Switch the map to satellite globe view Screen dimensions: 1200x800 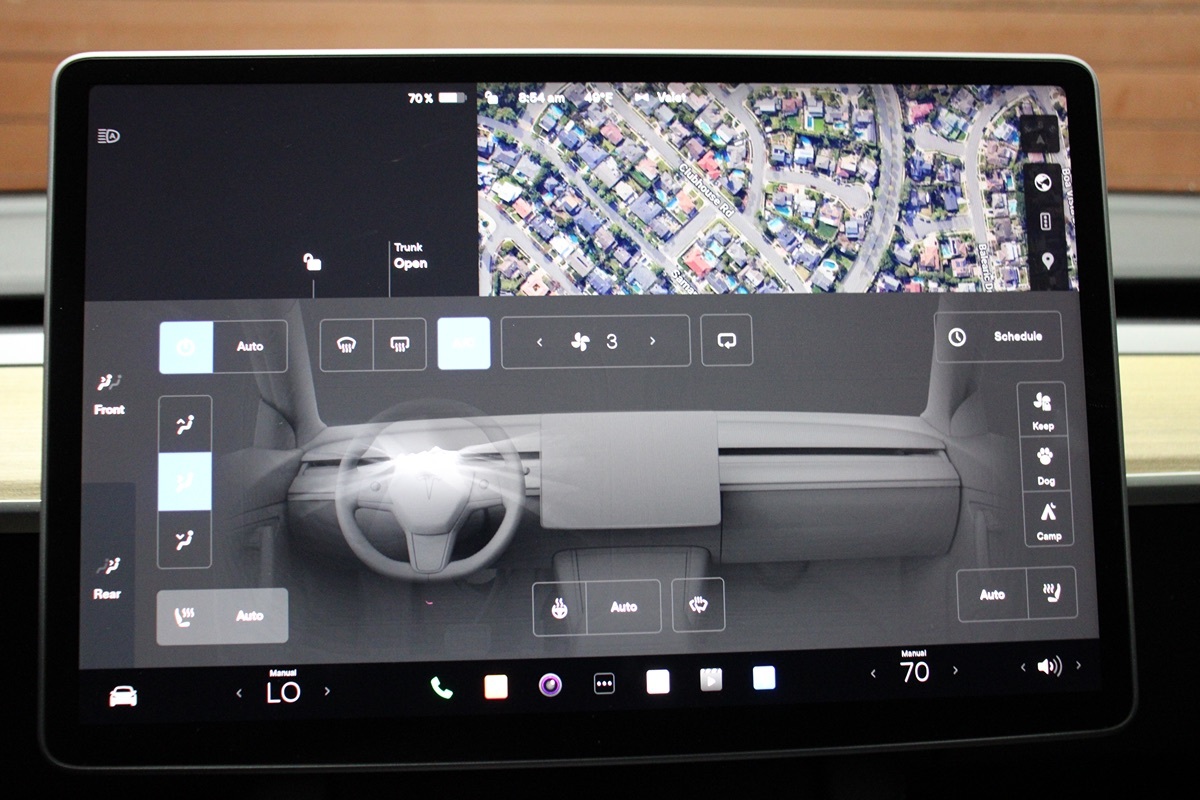point(1045,182)
